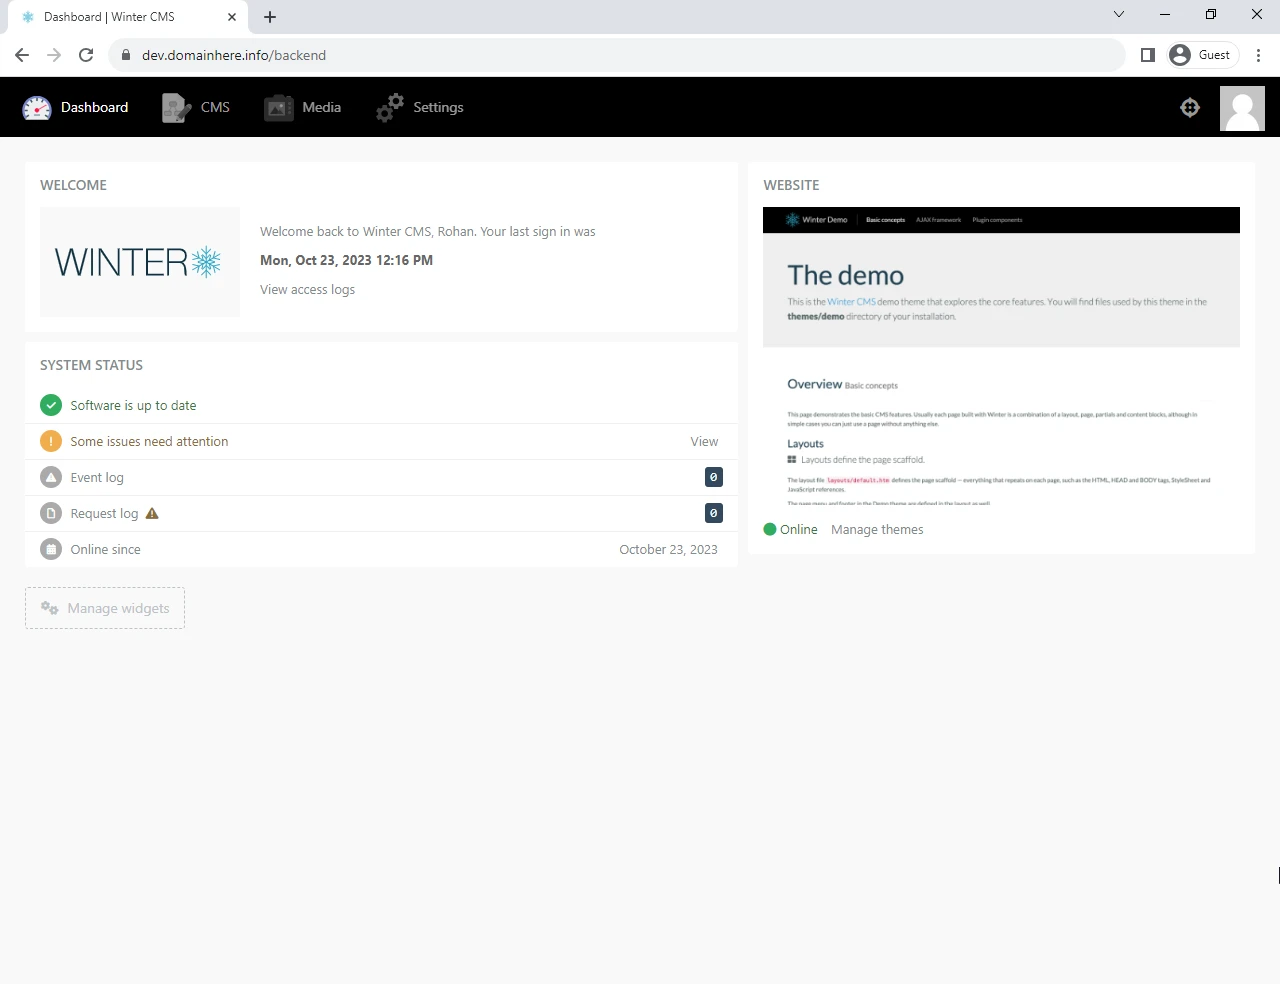Screen dimensions: 1280x984
Task: Open the Request log link
Action: point(104,513)
